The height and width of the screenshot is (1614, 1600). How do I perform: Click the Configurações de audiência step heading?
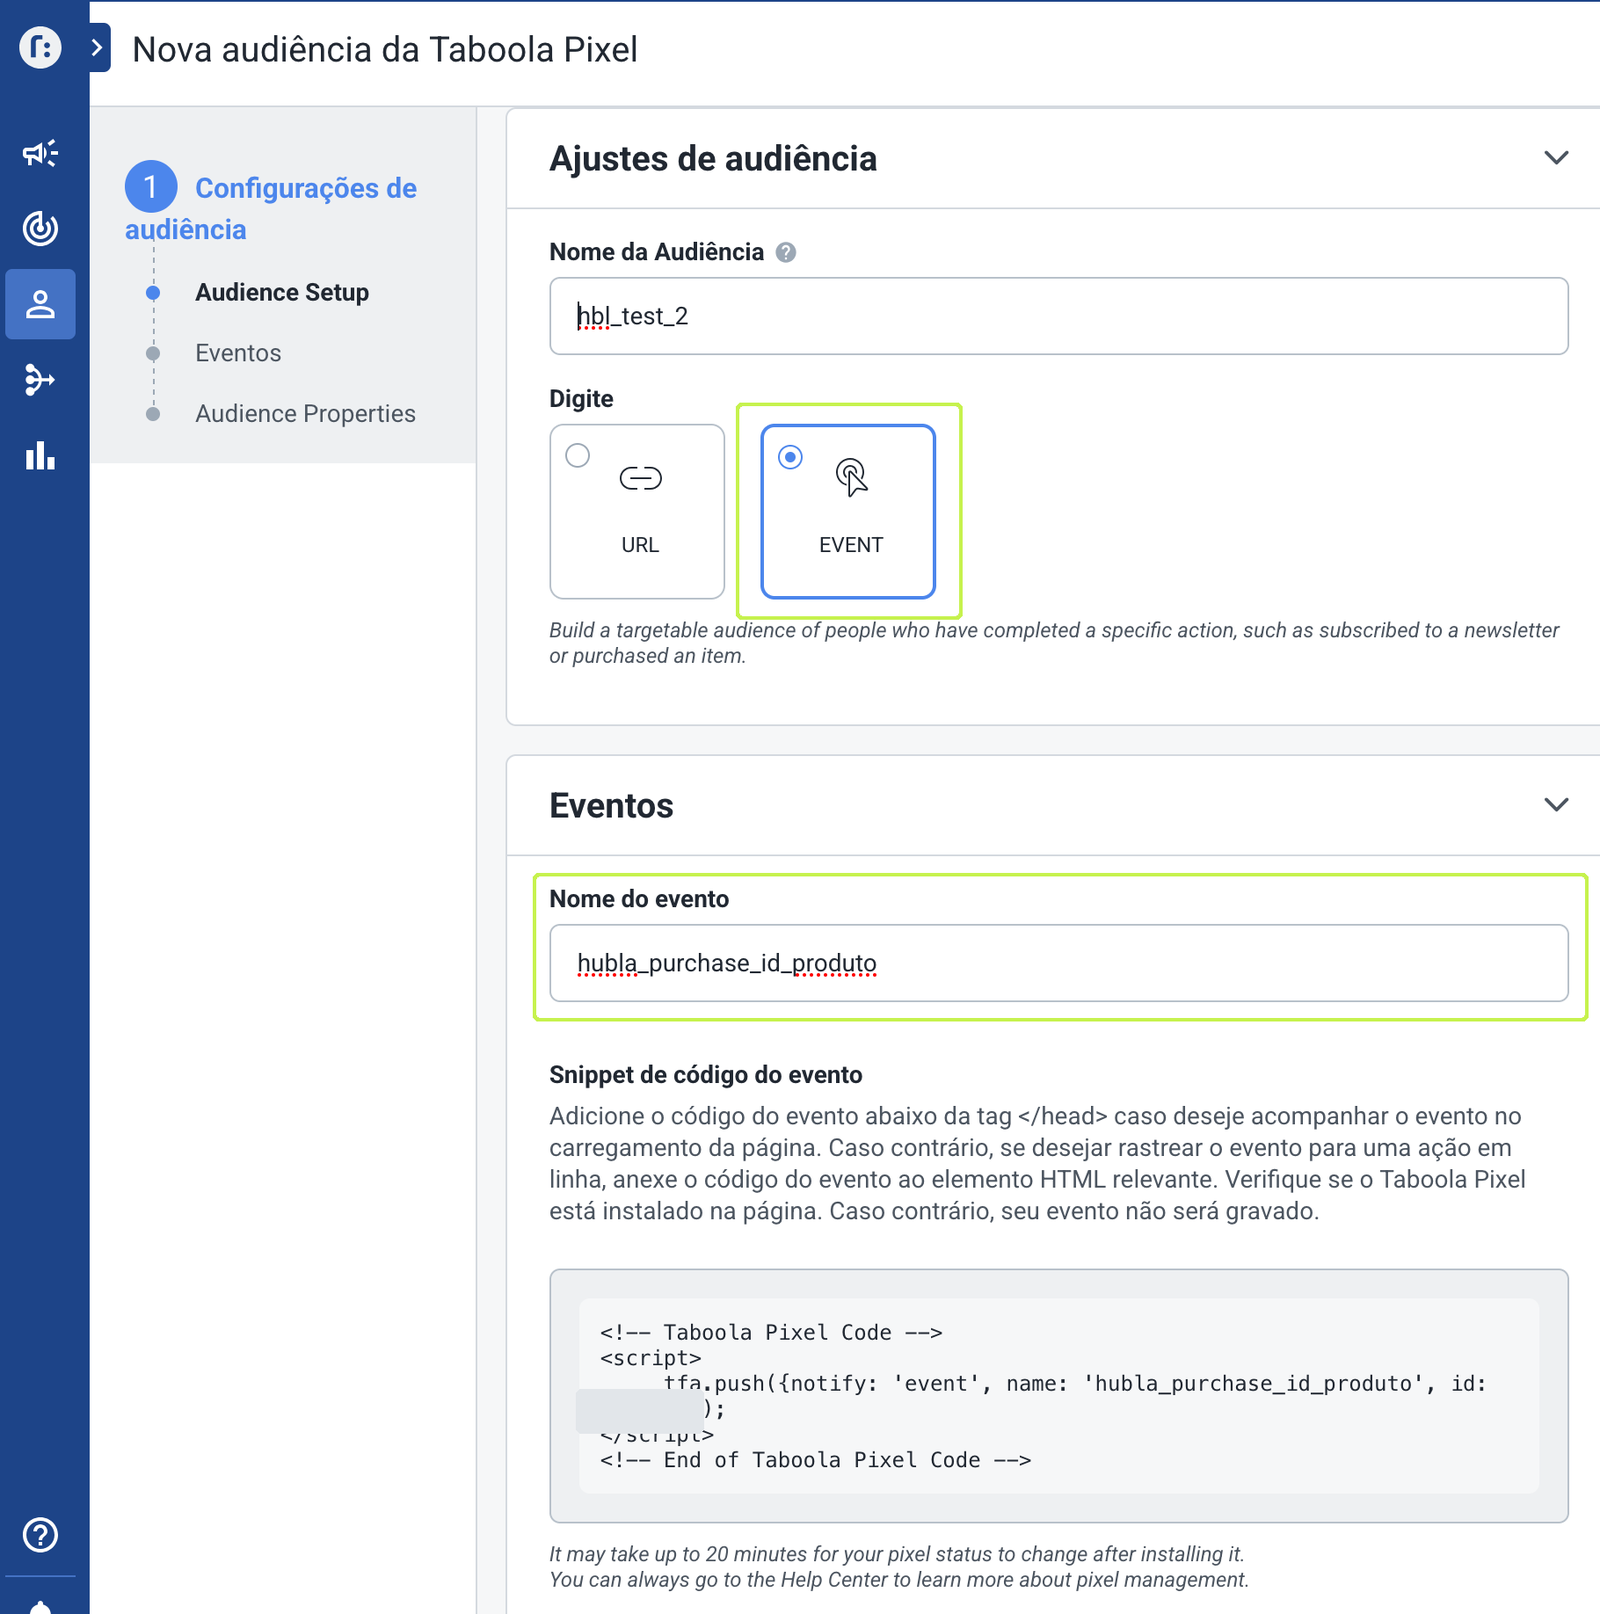271,208
